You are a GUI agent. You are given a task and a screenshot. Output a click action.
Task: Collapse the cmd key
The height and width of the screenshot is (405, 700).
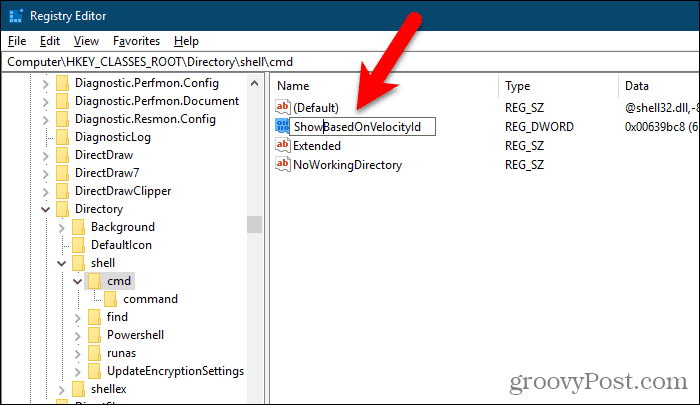[78, 281]
